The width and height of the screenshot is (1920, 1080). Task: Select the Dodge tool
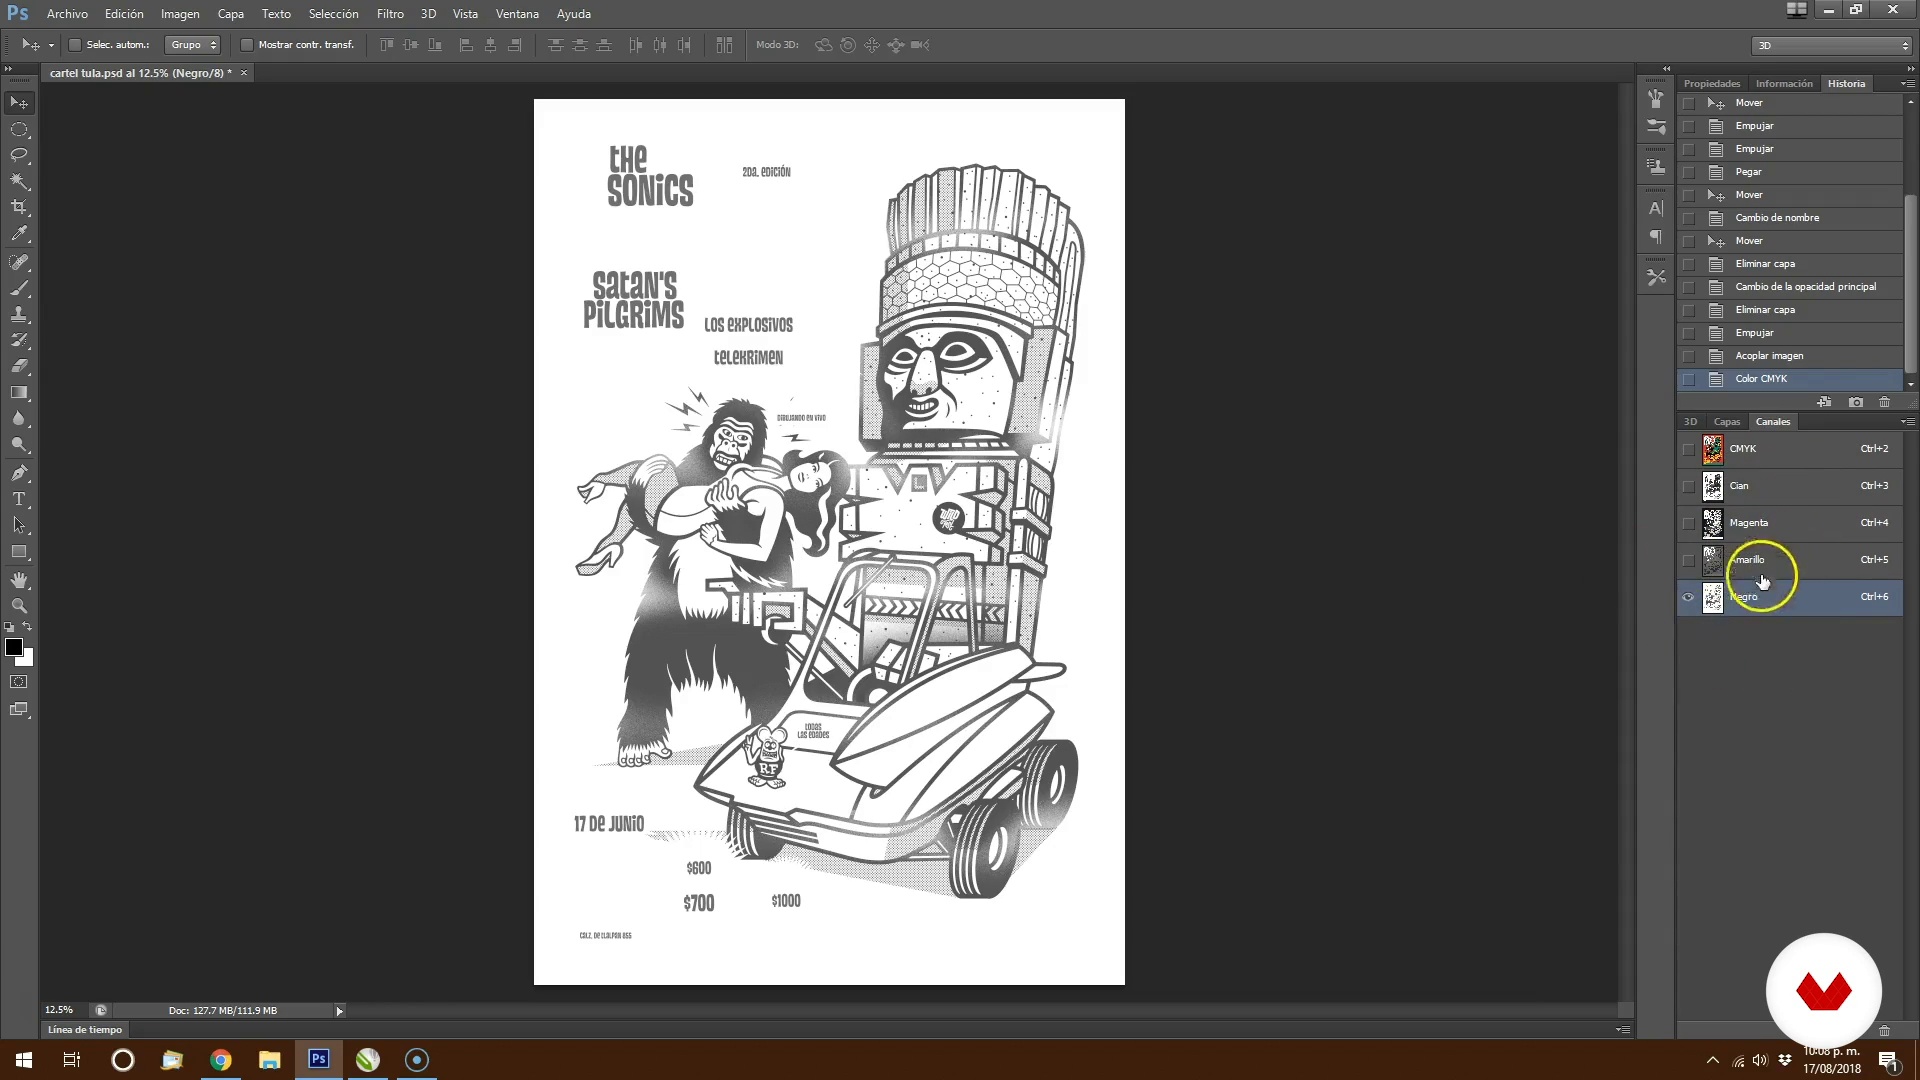point(19,445)
